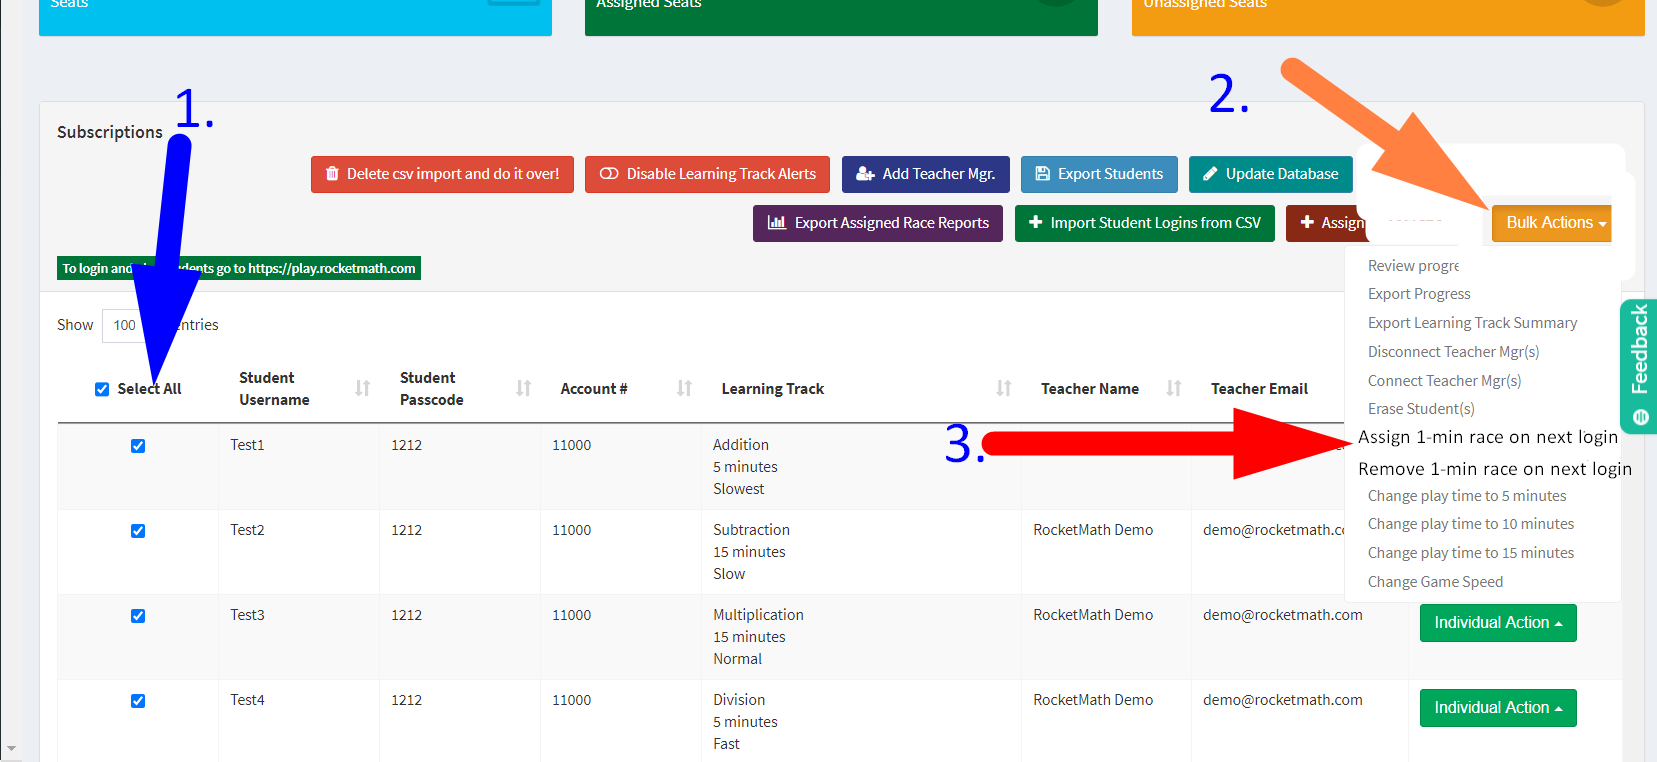Select Assign 1-min race on next login
Viewport: 1657px width, 762px height.
click(1487, 437)
